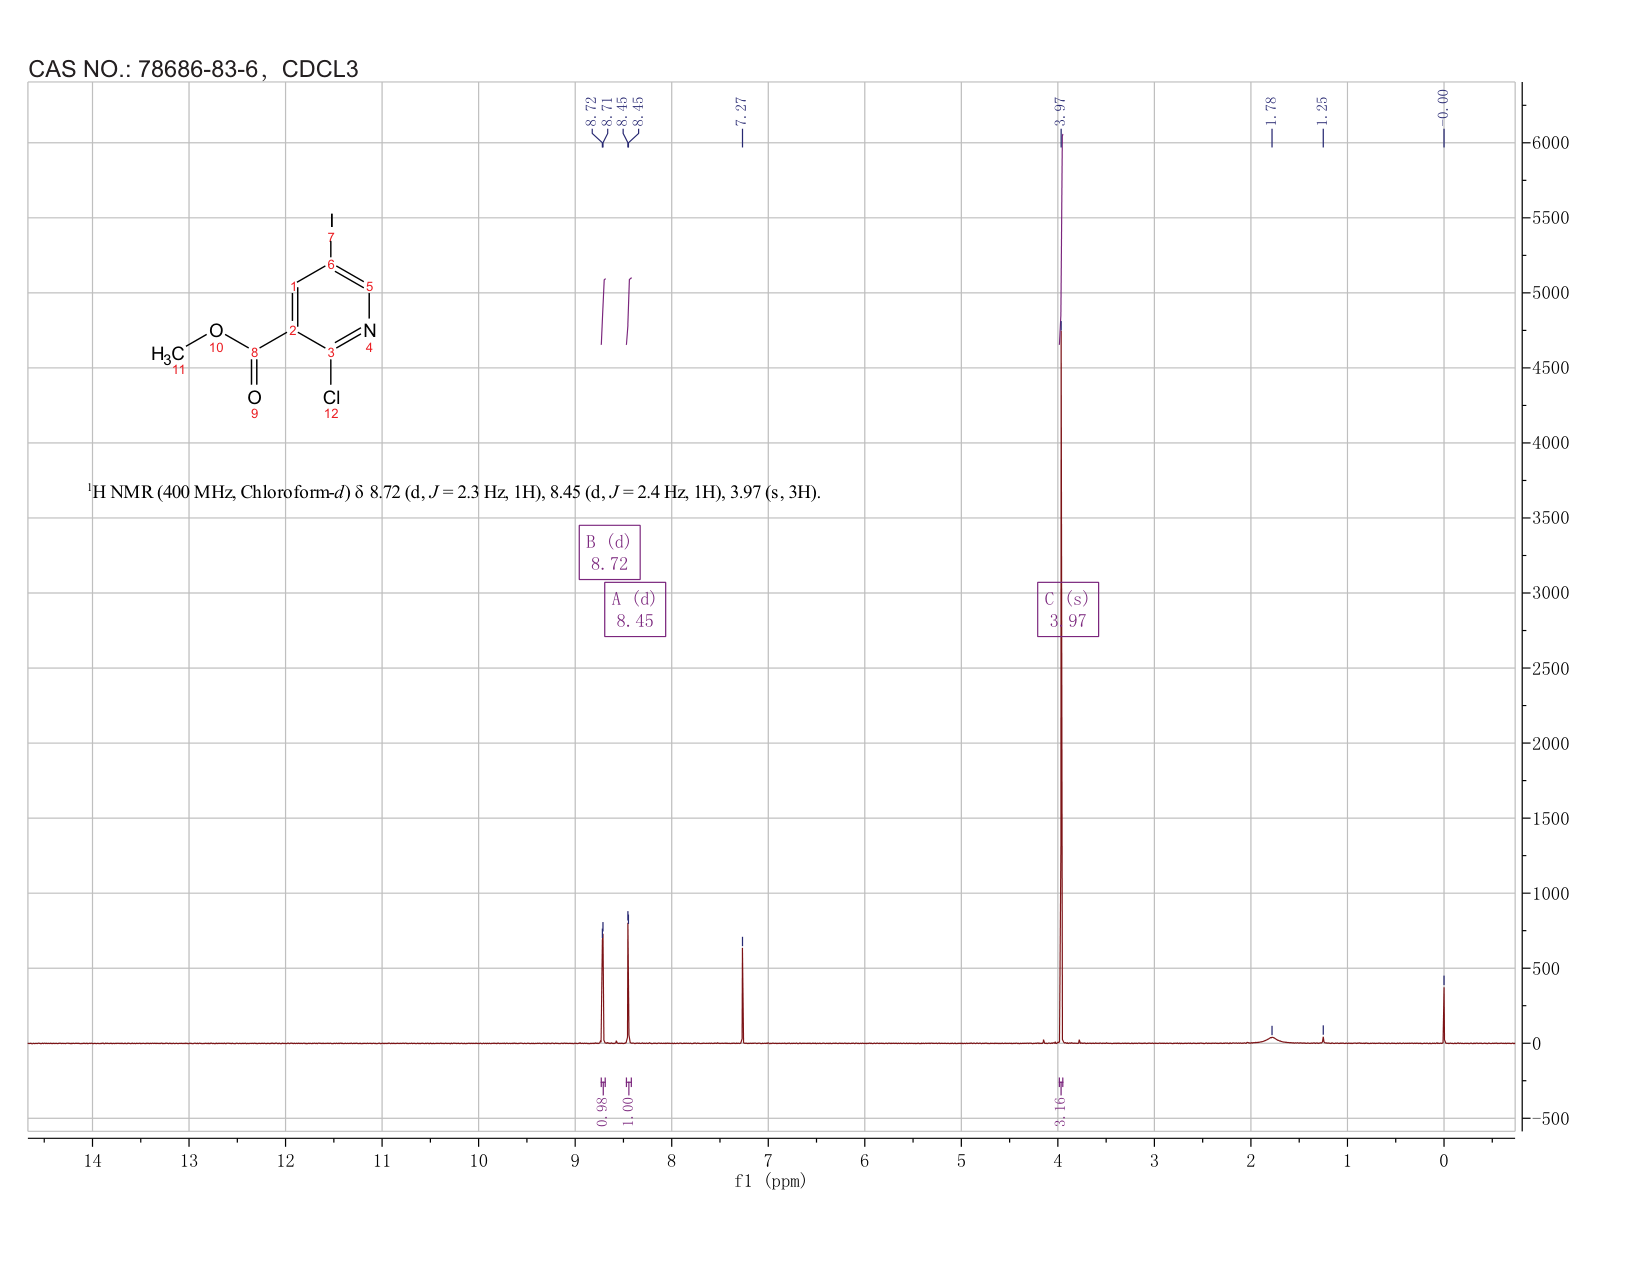Click the carbonyl O atom labeled 9

(254, 397)
